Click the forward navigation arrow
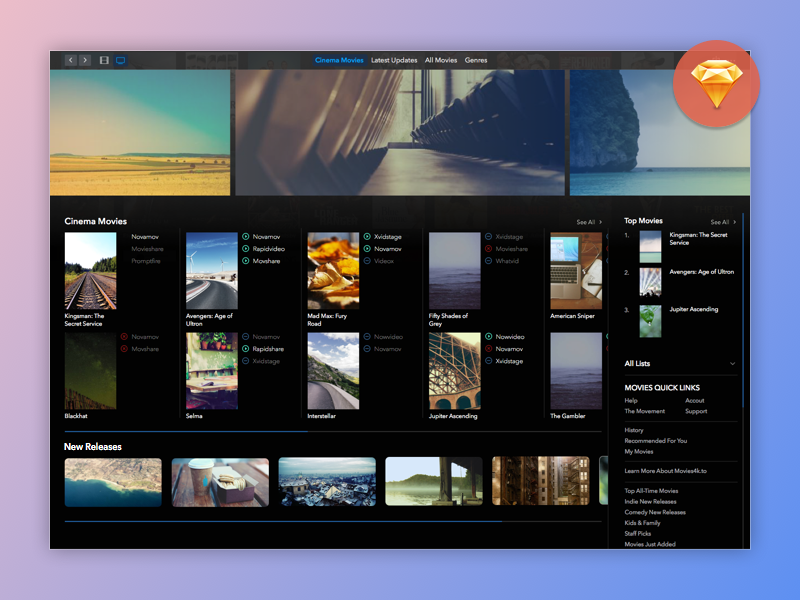Viewport: 800px width, 600px height. [x=85, y=60]
